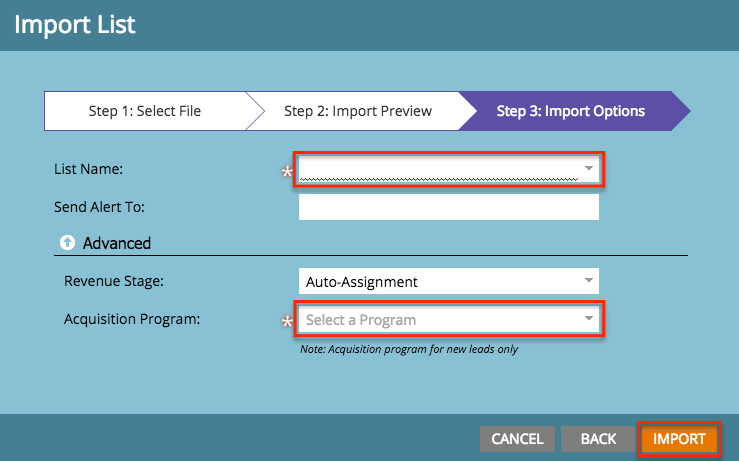Collapse the Advanced section arrow icon
The width and height of the screenshot is (739, 461).
[x=67, y=243]
